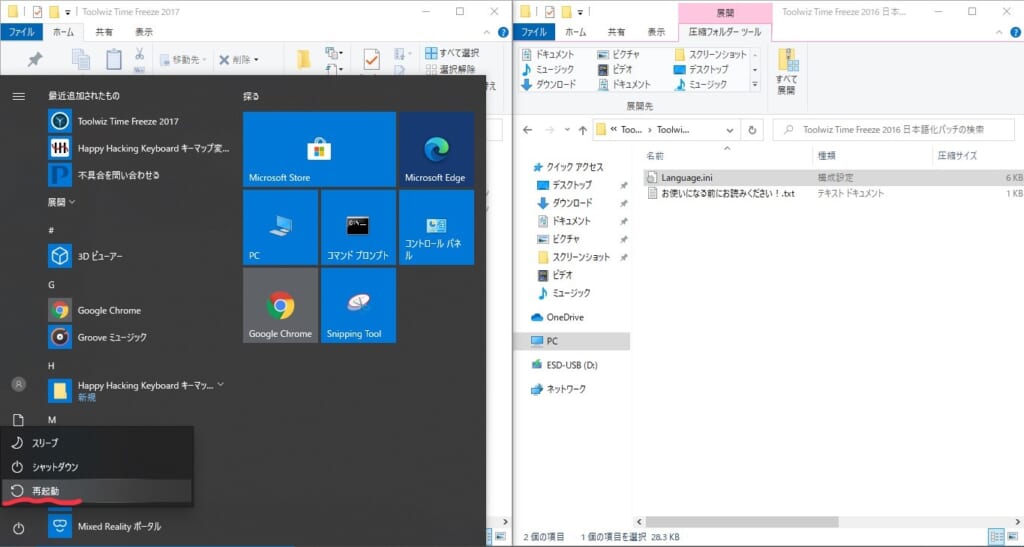This screenshot has height=547, width=1024.
Task: Open help icon in right Explorer window
Action: coord(1016,32)
